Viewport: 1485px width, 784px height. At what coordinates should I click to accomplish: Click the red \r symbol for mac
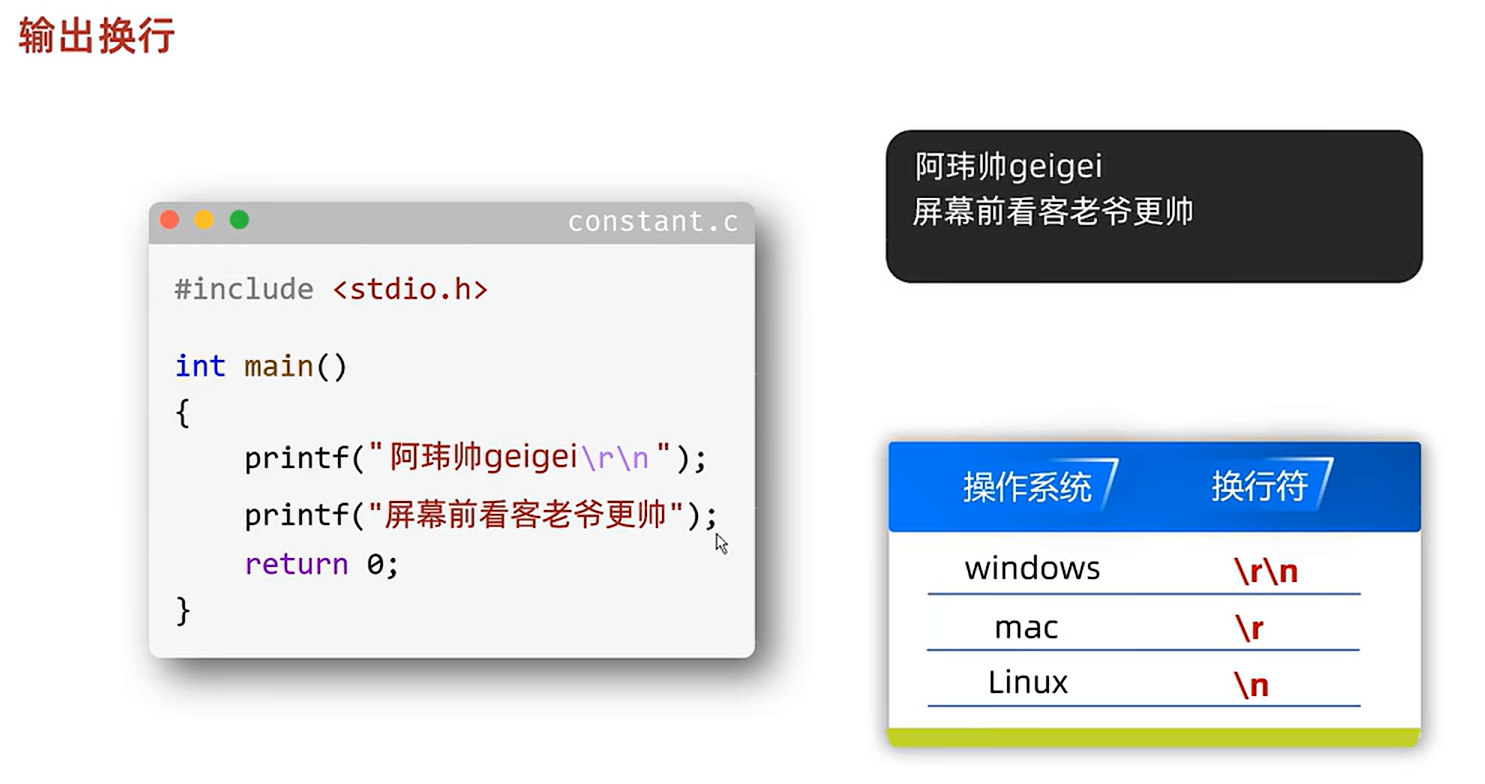coord(1249,629)
